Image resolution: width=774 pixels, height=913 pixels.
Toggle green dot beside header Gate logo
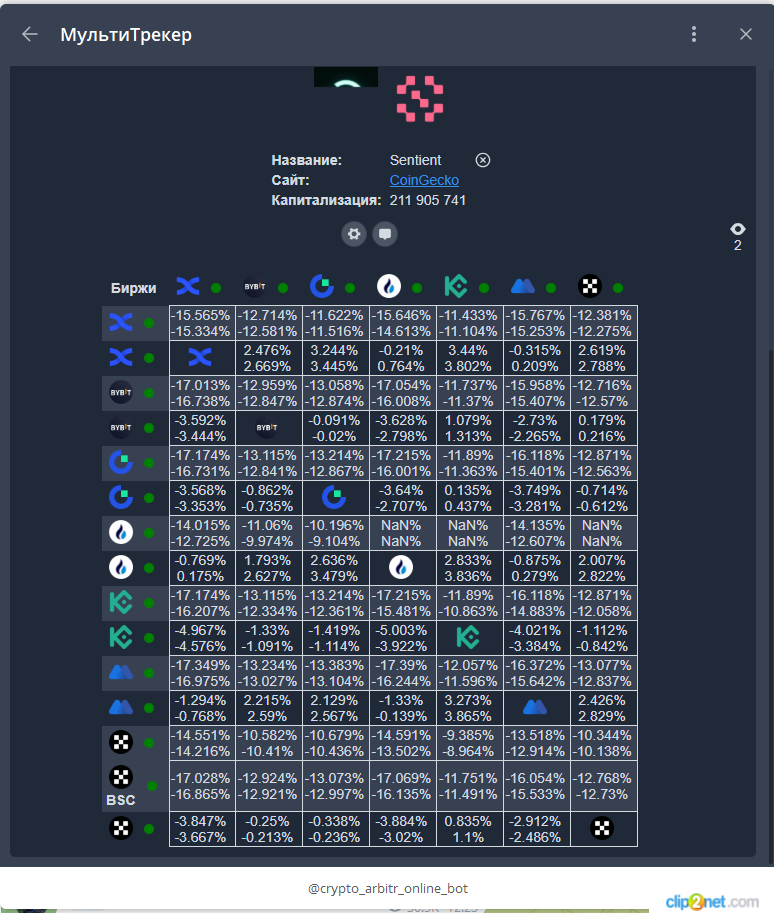[x=350, y=288]
